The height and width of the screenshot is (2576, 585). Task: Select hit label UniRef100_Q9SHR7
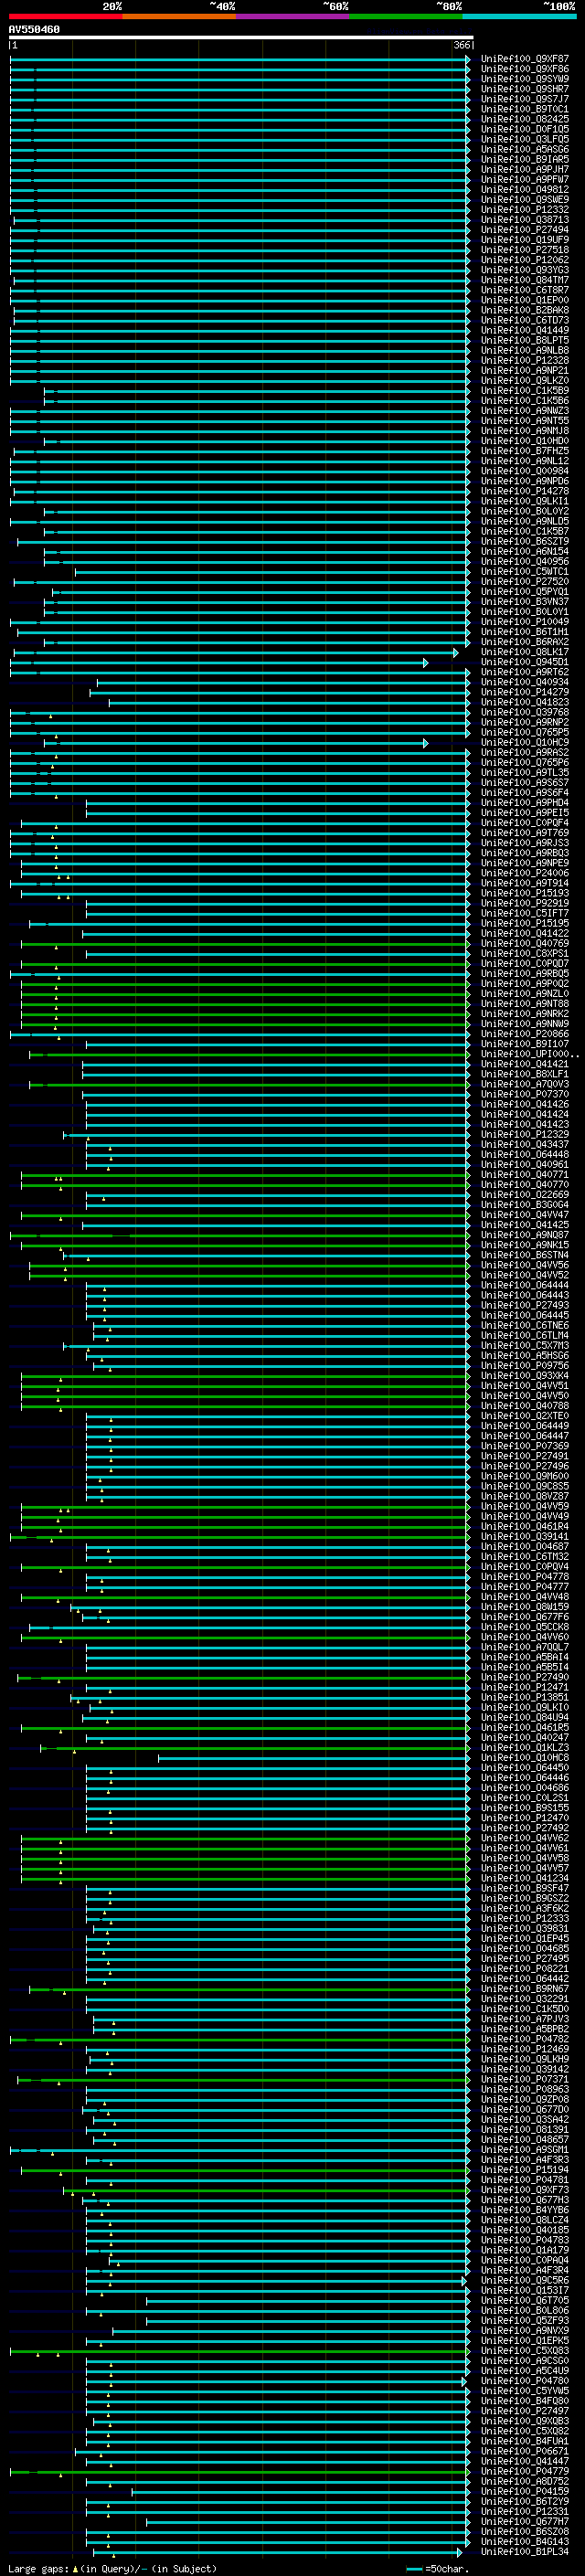pyautogui.click(x=525, y=89)
